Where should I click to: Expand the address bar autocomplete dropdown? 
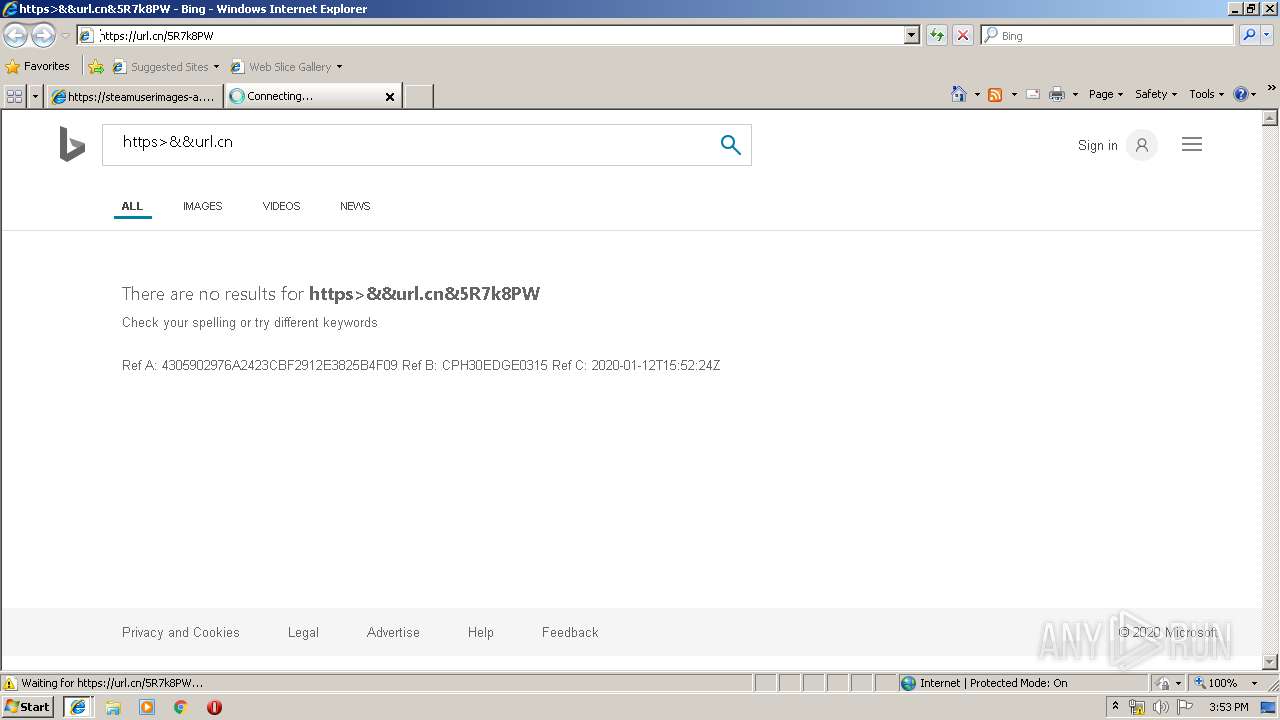911,35
